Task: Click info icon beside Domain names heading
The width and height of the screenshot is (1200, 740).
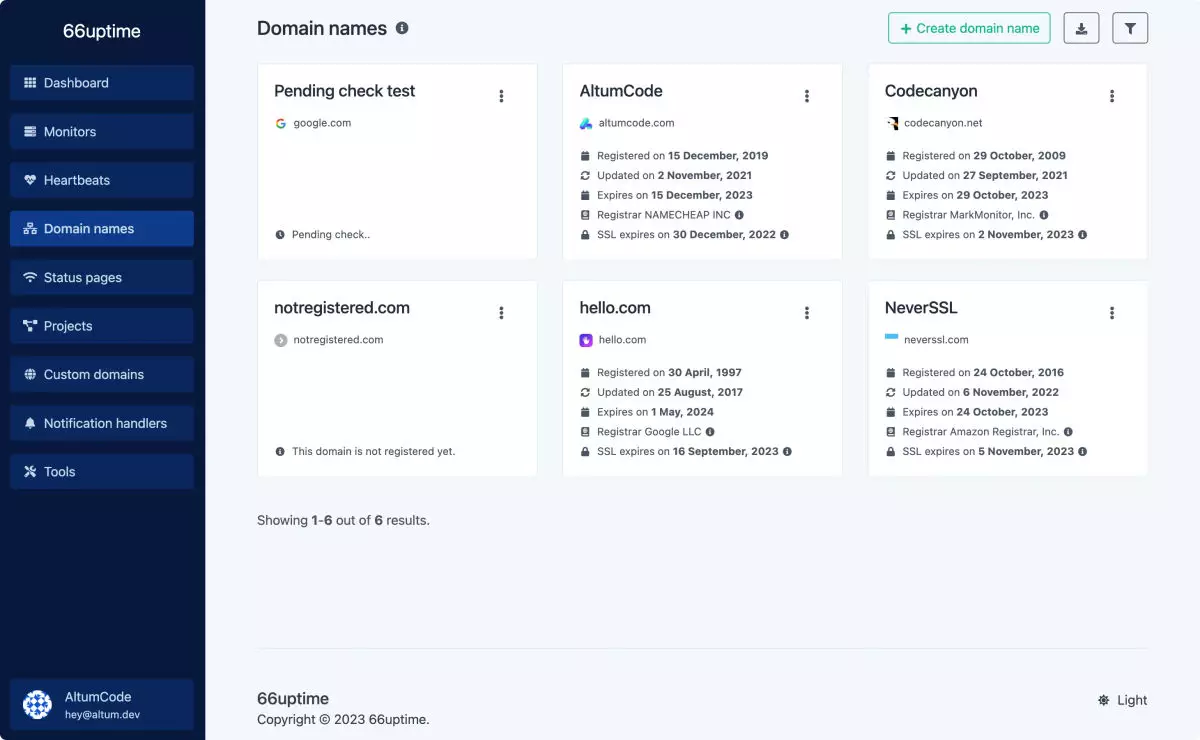Action: click(x=402, y=28)
